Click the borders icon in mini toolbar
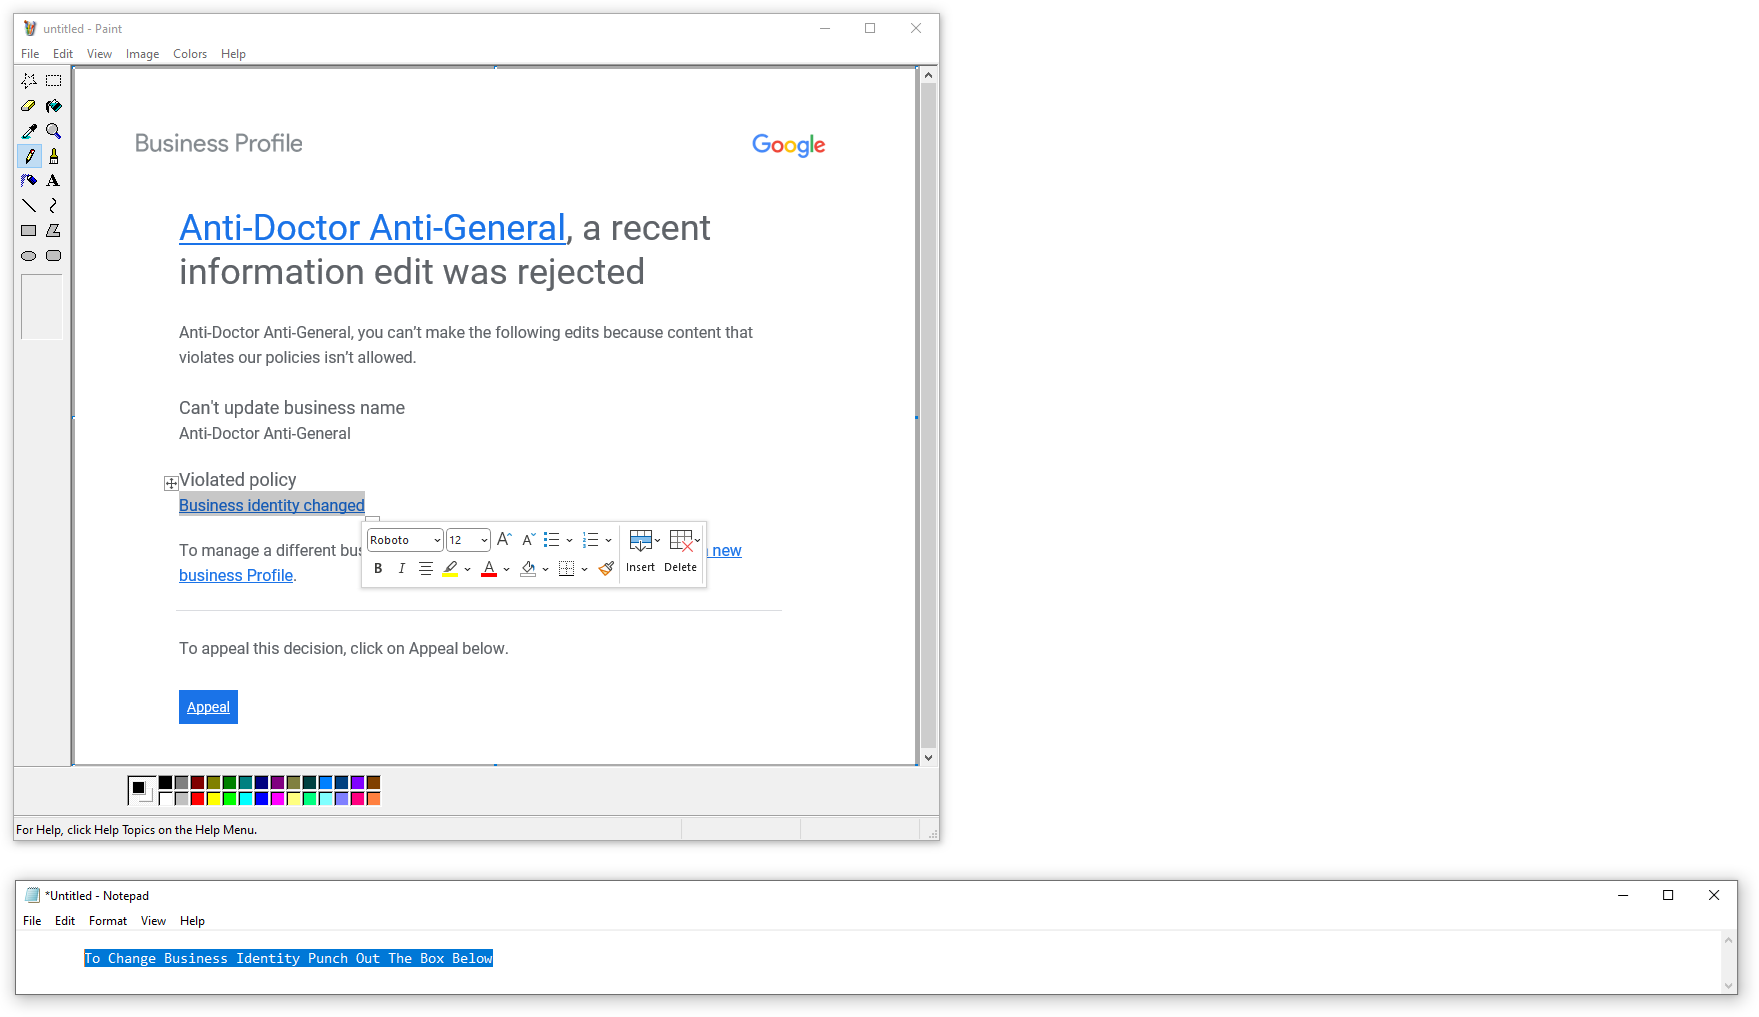Screen dimensions: 1759x1017 pyautogui.click(x=567, y=569)
